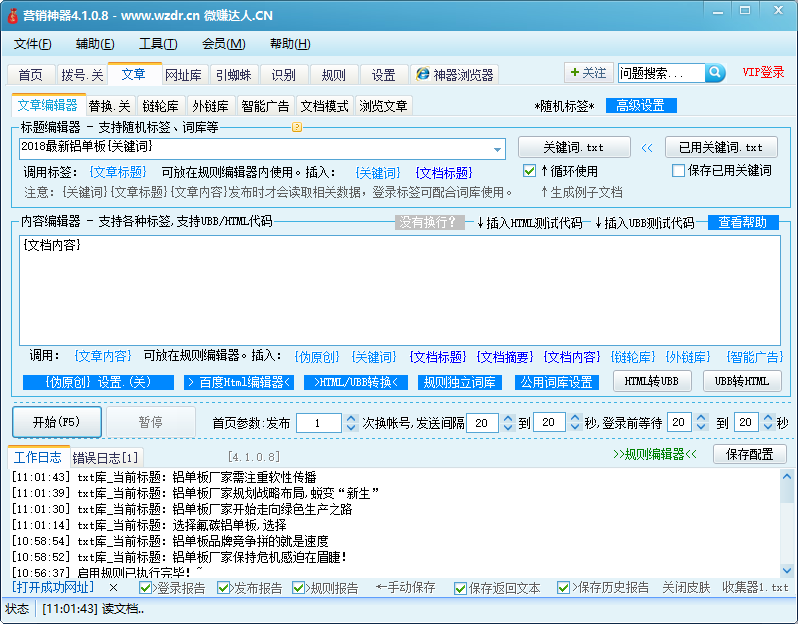Click the log scrollbar down arrow
798x624 pixels.
(787, 571)
